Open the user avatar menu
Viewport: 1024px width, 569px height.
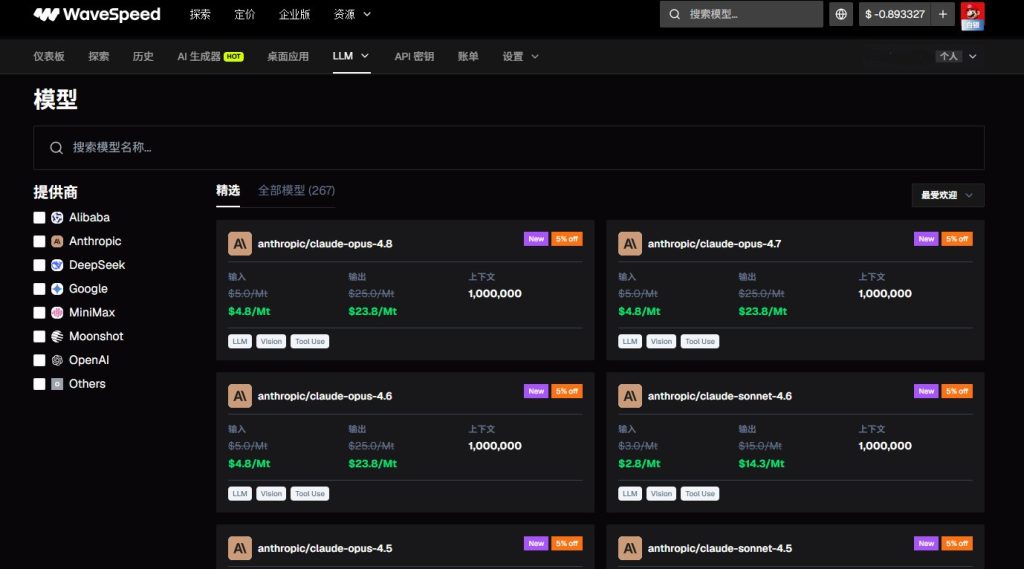(972, 16)
